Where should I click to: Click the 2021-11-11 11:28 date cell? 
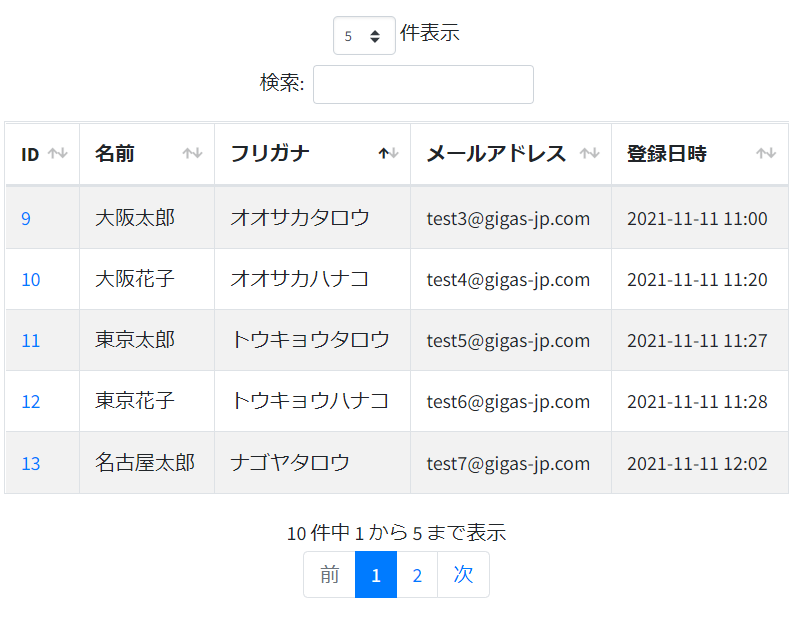tap(700, 402)
